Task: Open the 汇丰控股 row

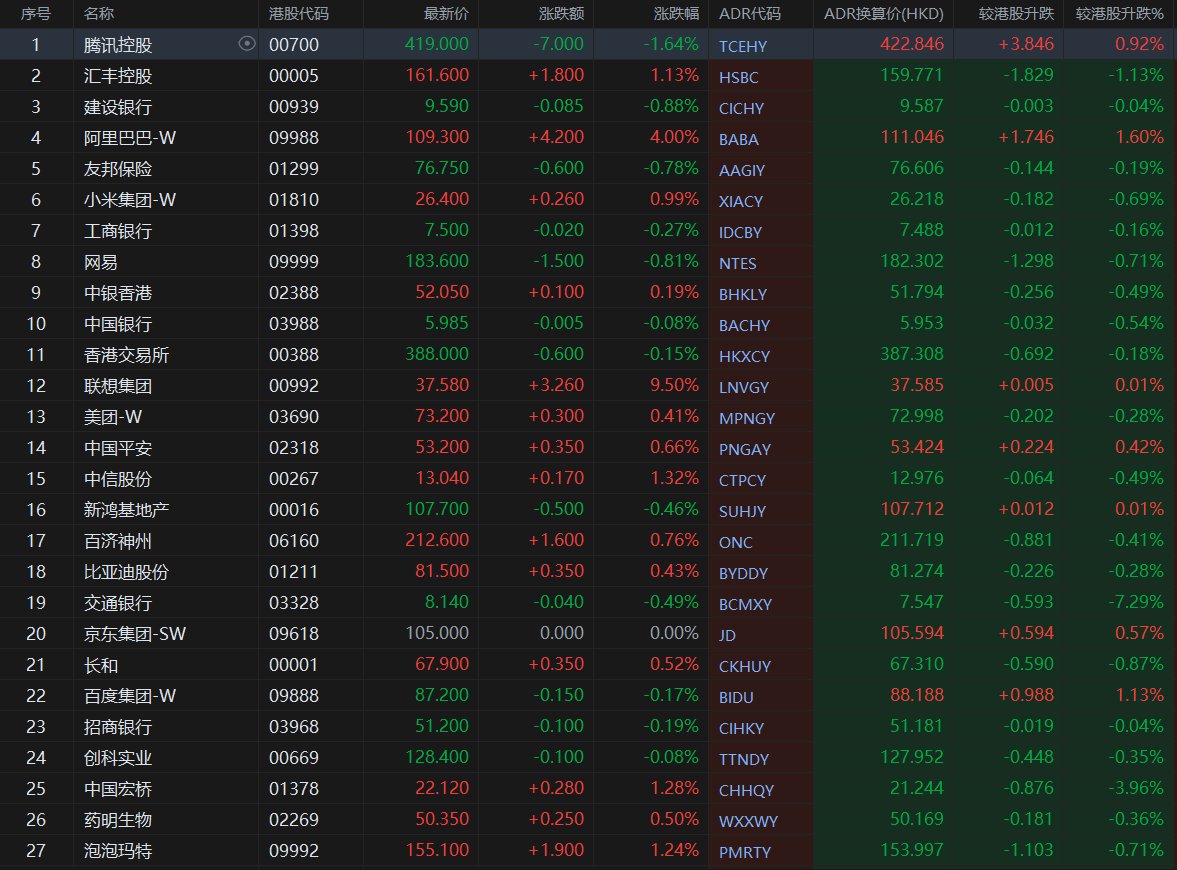Action: point(588,76)
